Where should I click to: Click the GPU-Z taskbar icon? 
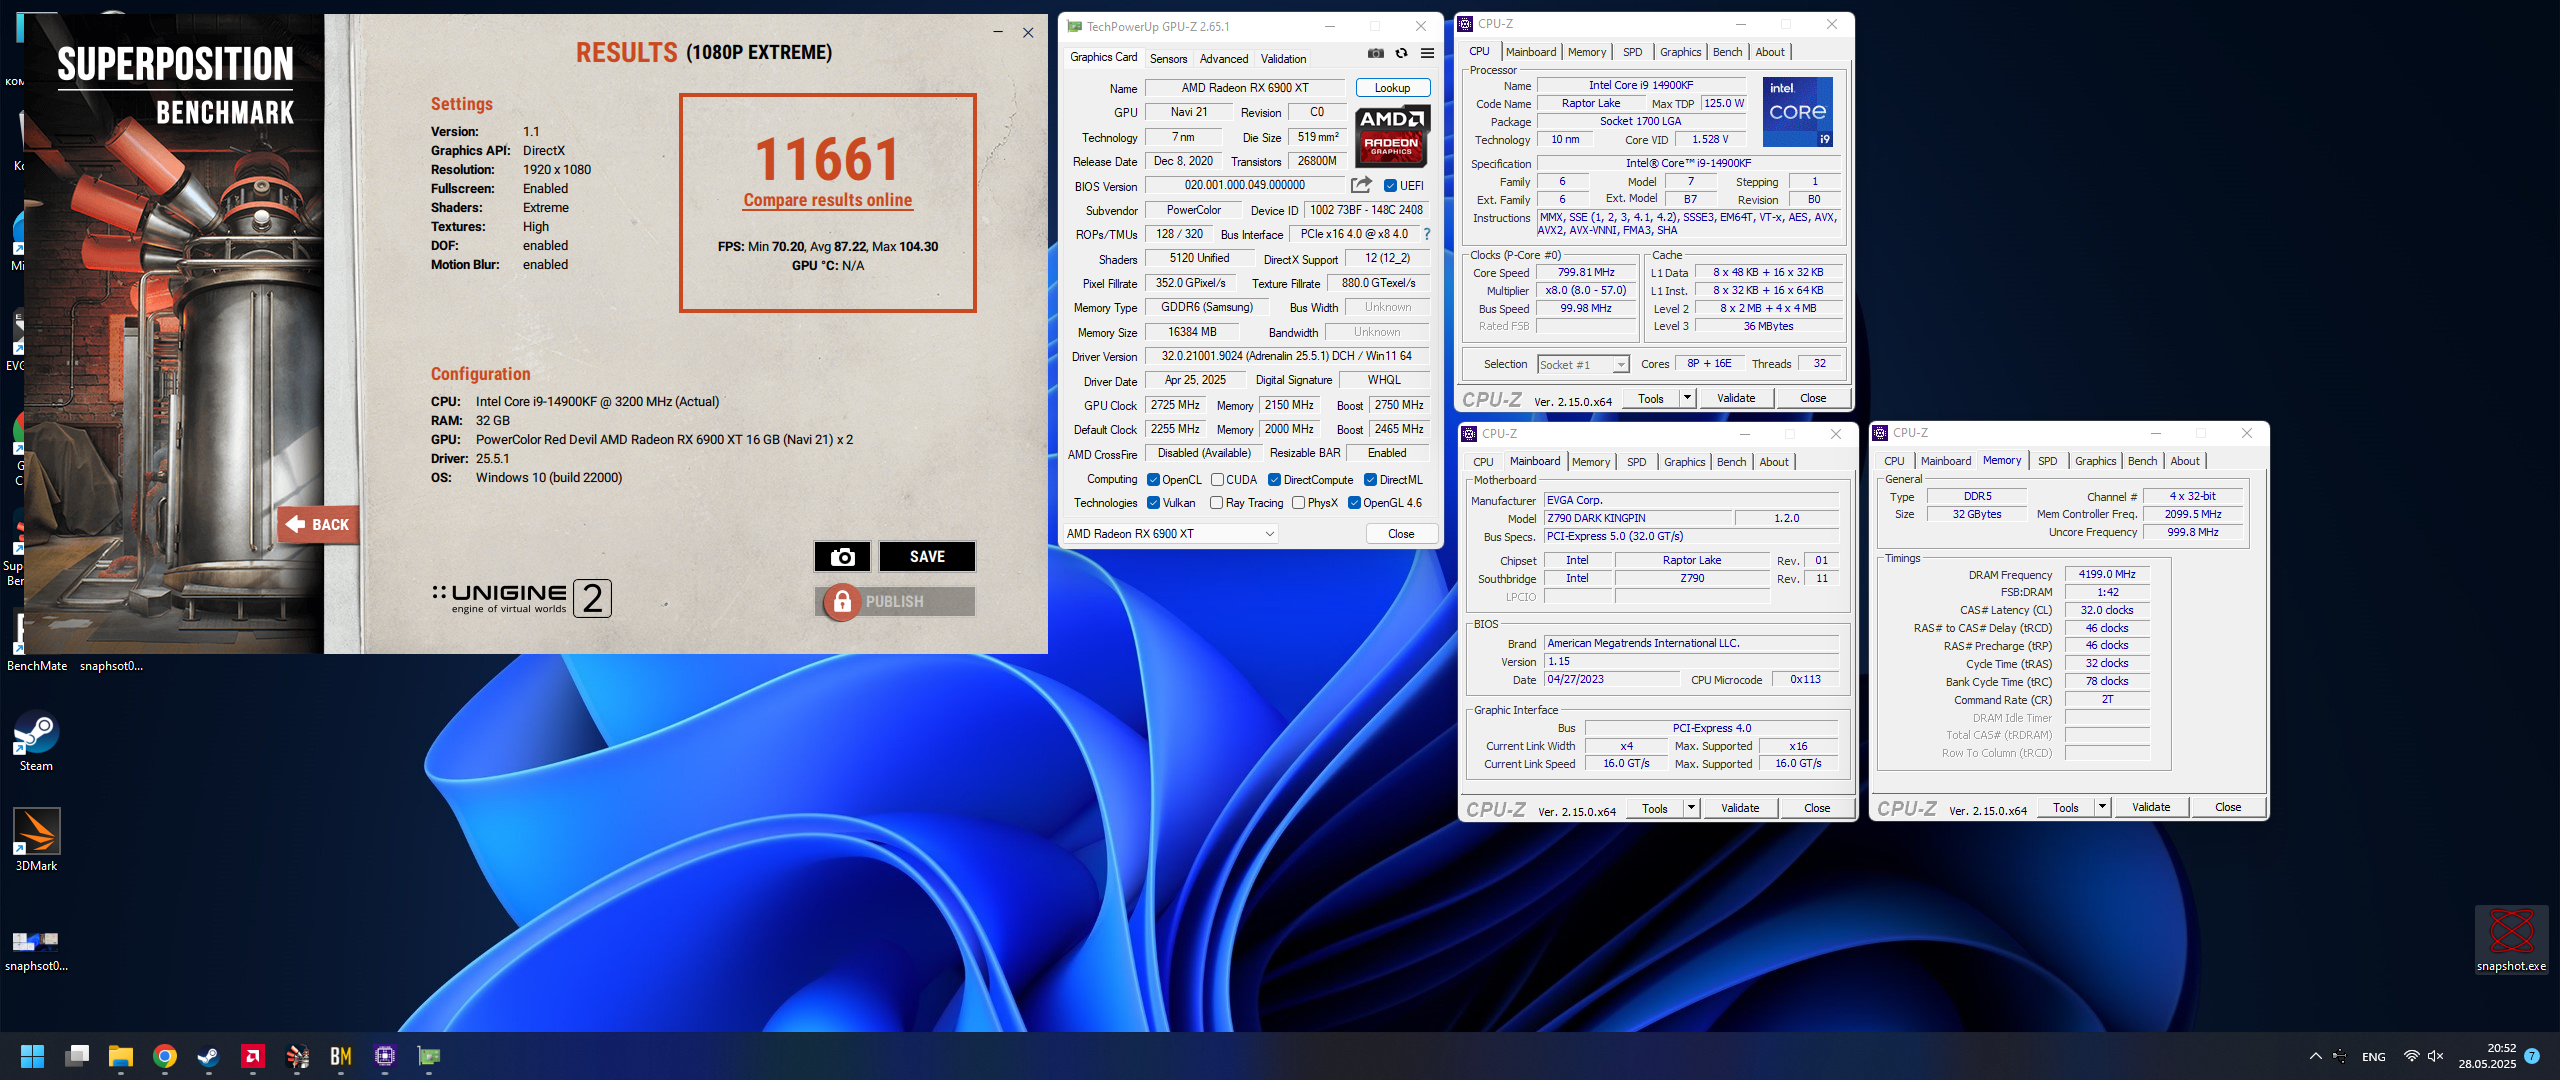[429, 1056]
